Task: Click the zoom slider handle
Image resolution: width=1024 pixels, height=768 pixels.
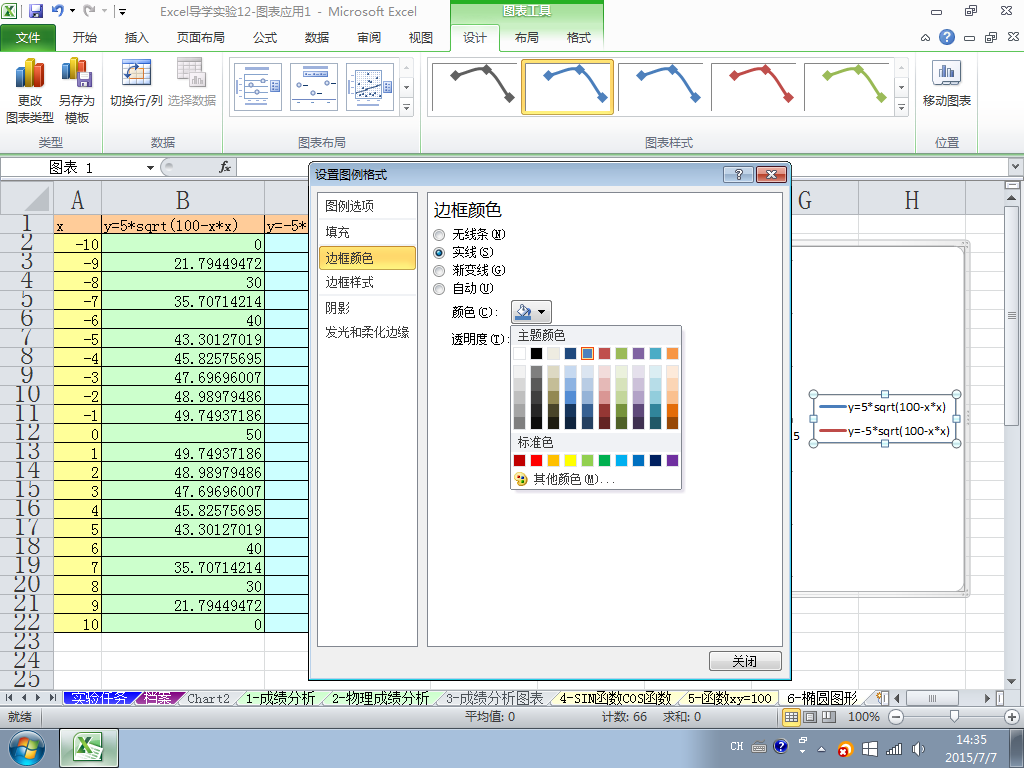Action: tap(954, 717)
